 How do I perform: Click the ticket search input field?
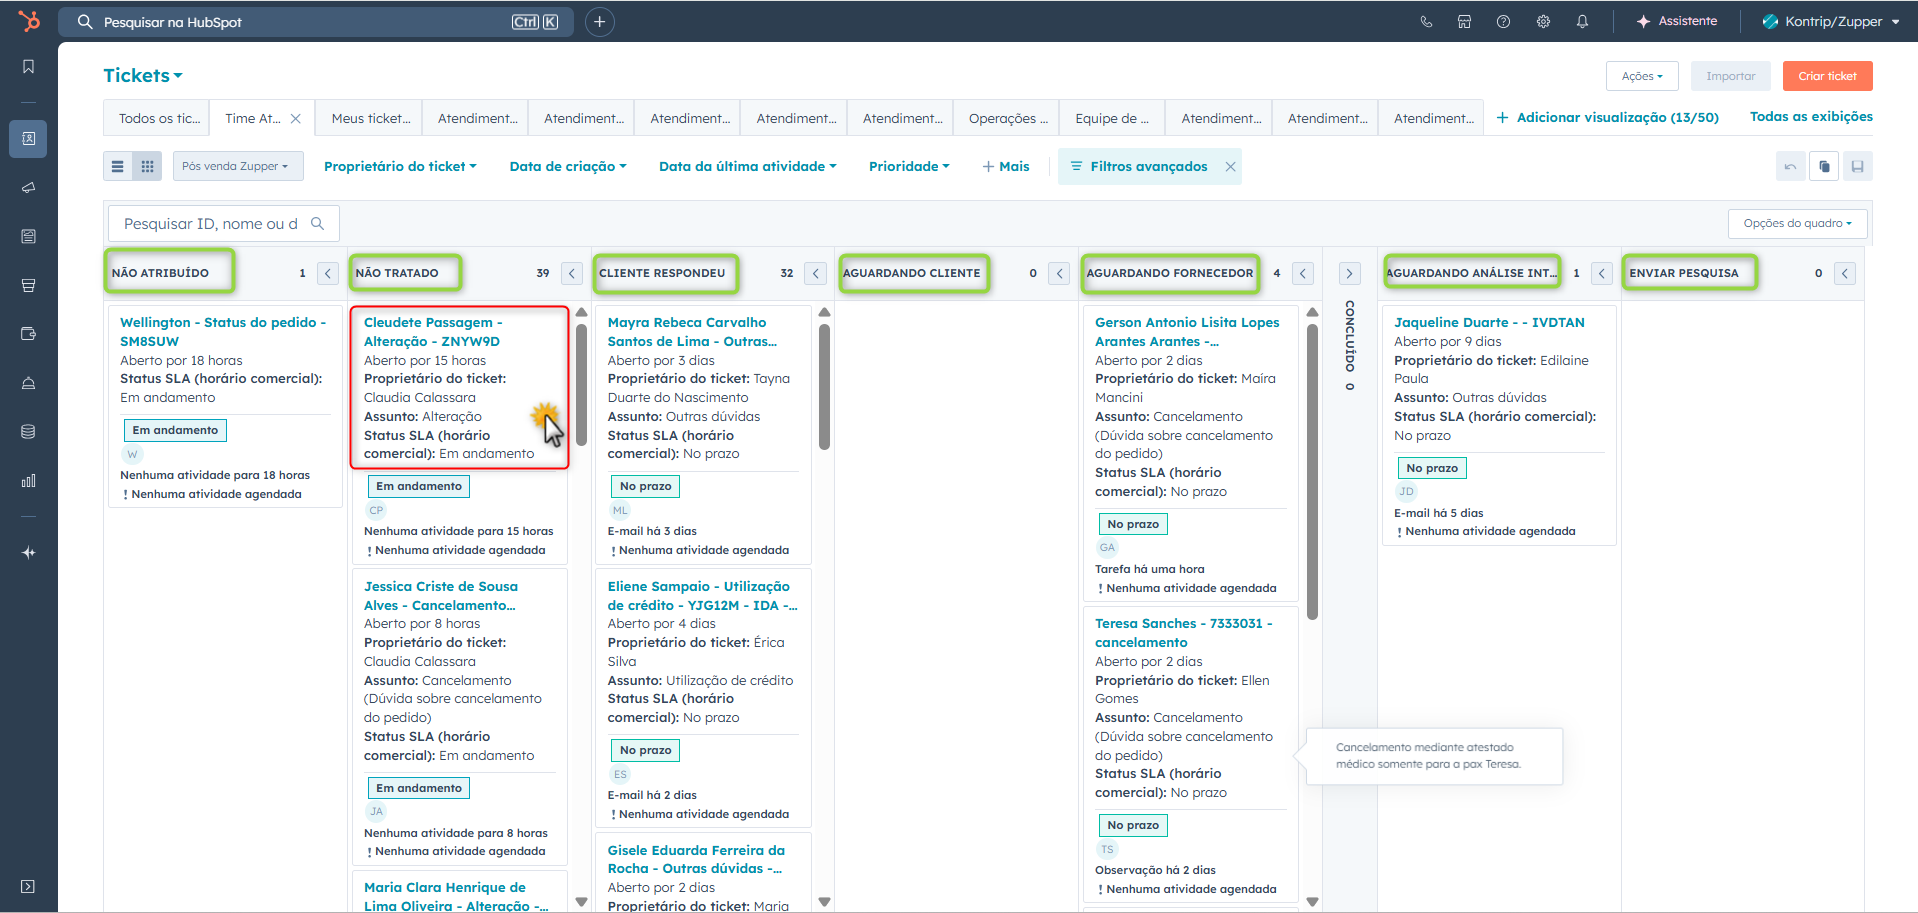[x=211, y=224]
